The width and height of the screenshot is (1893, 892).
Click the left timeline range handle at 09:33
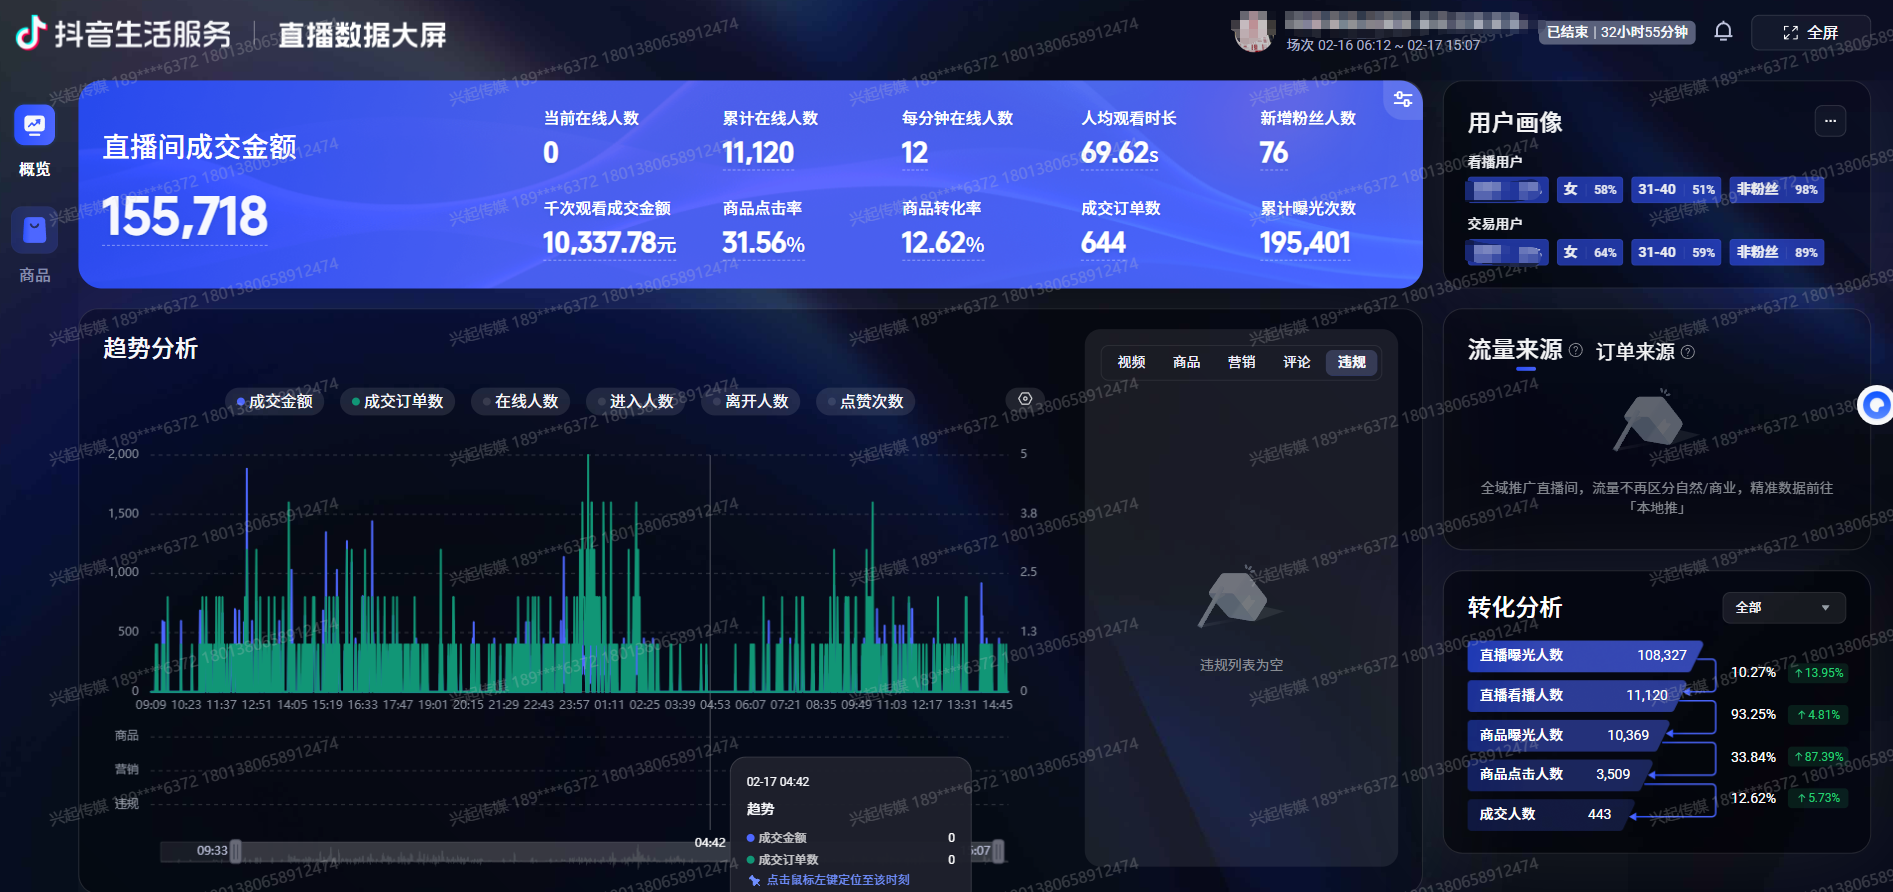236,851
